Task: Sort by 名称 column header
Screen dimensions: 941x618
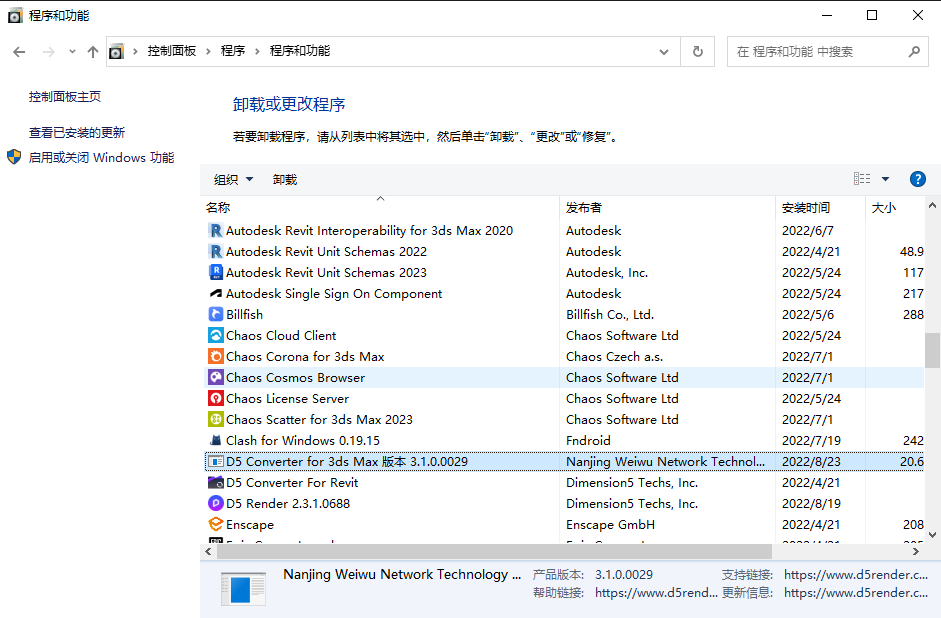Action: coord(380,208)
